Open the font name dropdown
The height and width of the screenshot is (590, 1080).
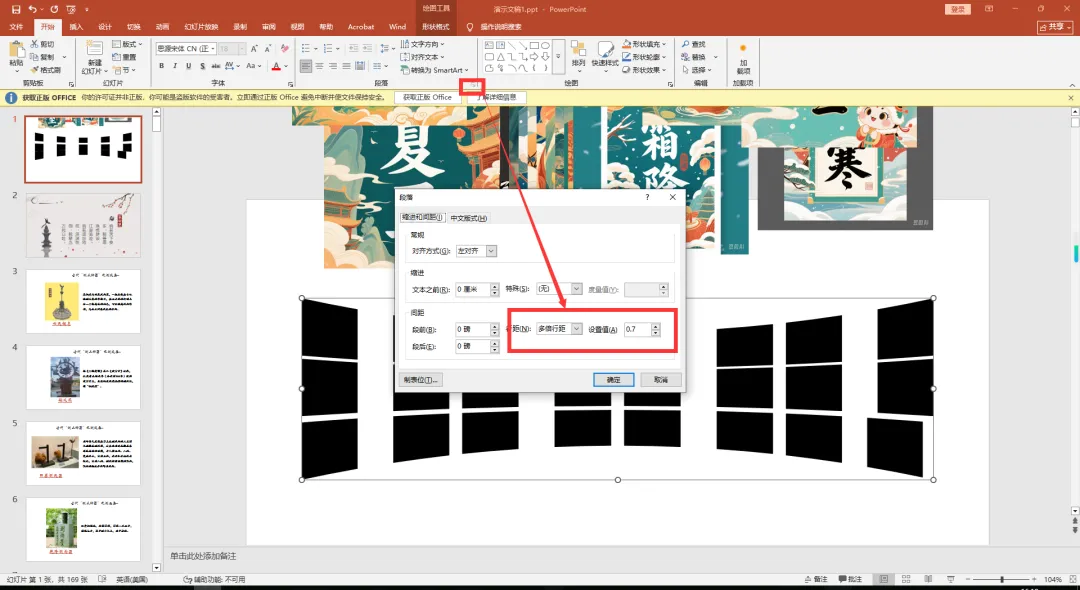tap(214, 49)
